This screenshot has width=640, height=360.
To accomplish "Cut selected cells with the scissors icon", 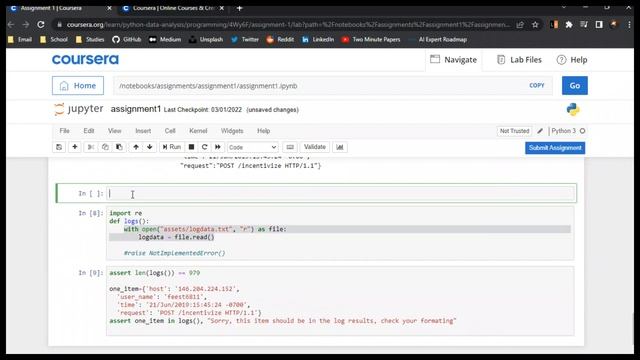I will [91, 147].
